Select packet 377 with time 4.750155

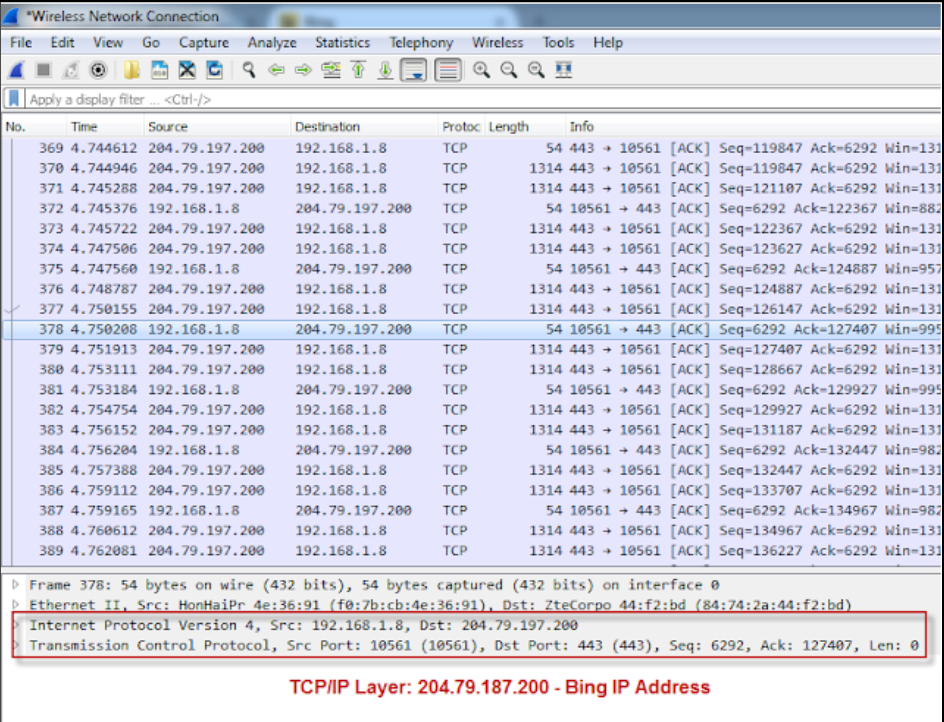click(472, 309)
